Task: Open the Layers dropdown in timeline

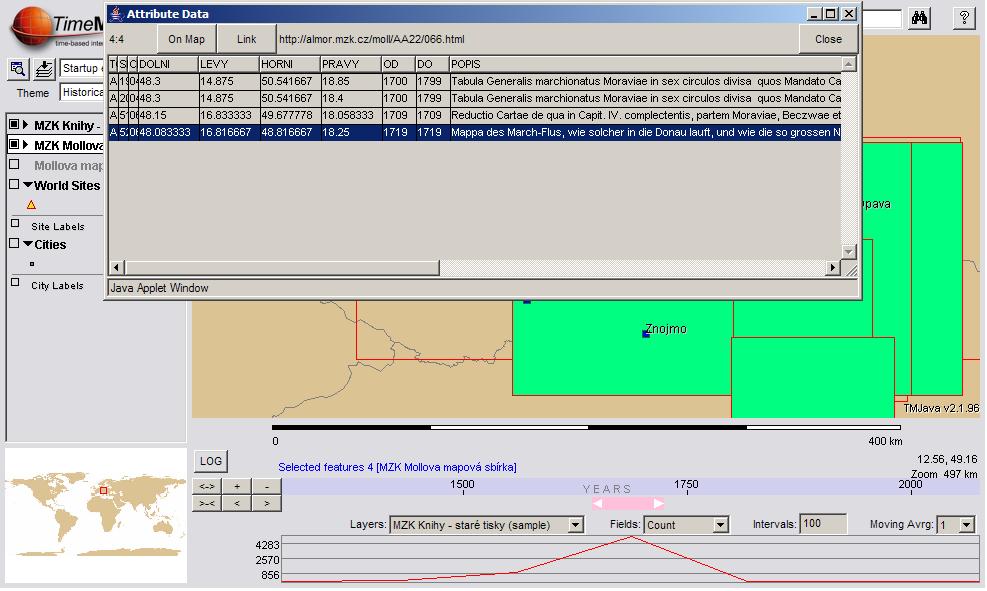Action: (x=575, y=525)
